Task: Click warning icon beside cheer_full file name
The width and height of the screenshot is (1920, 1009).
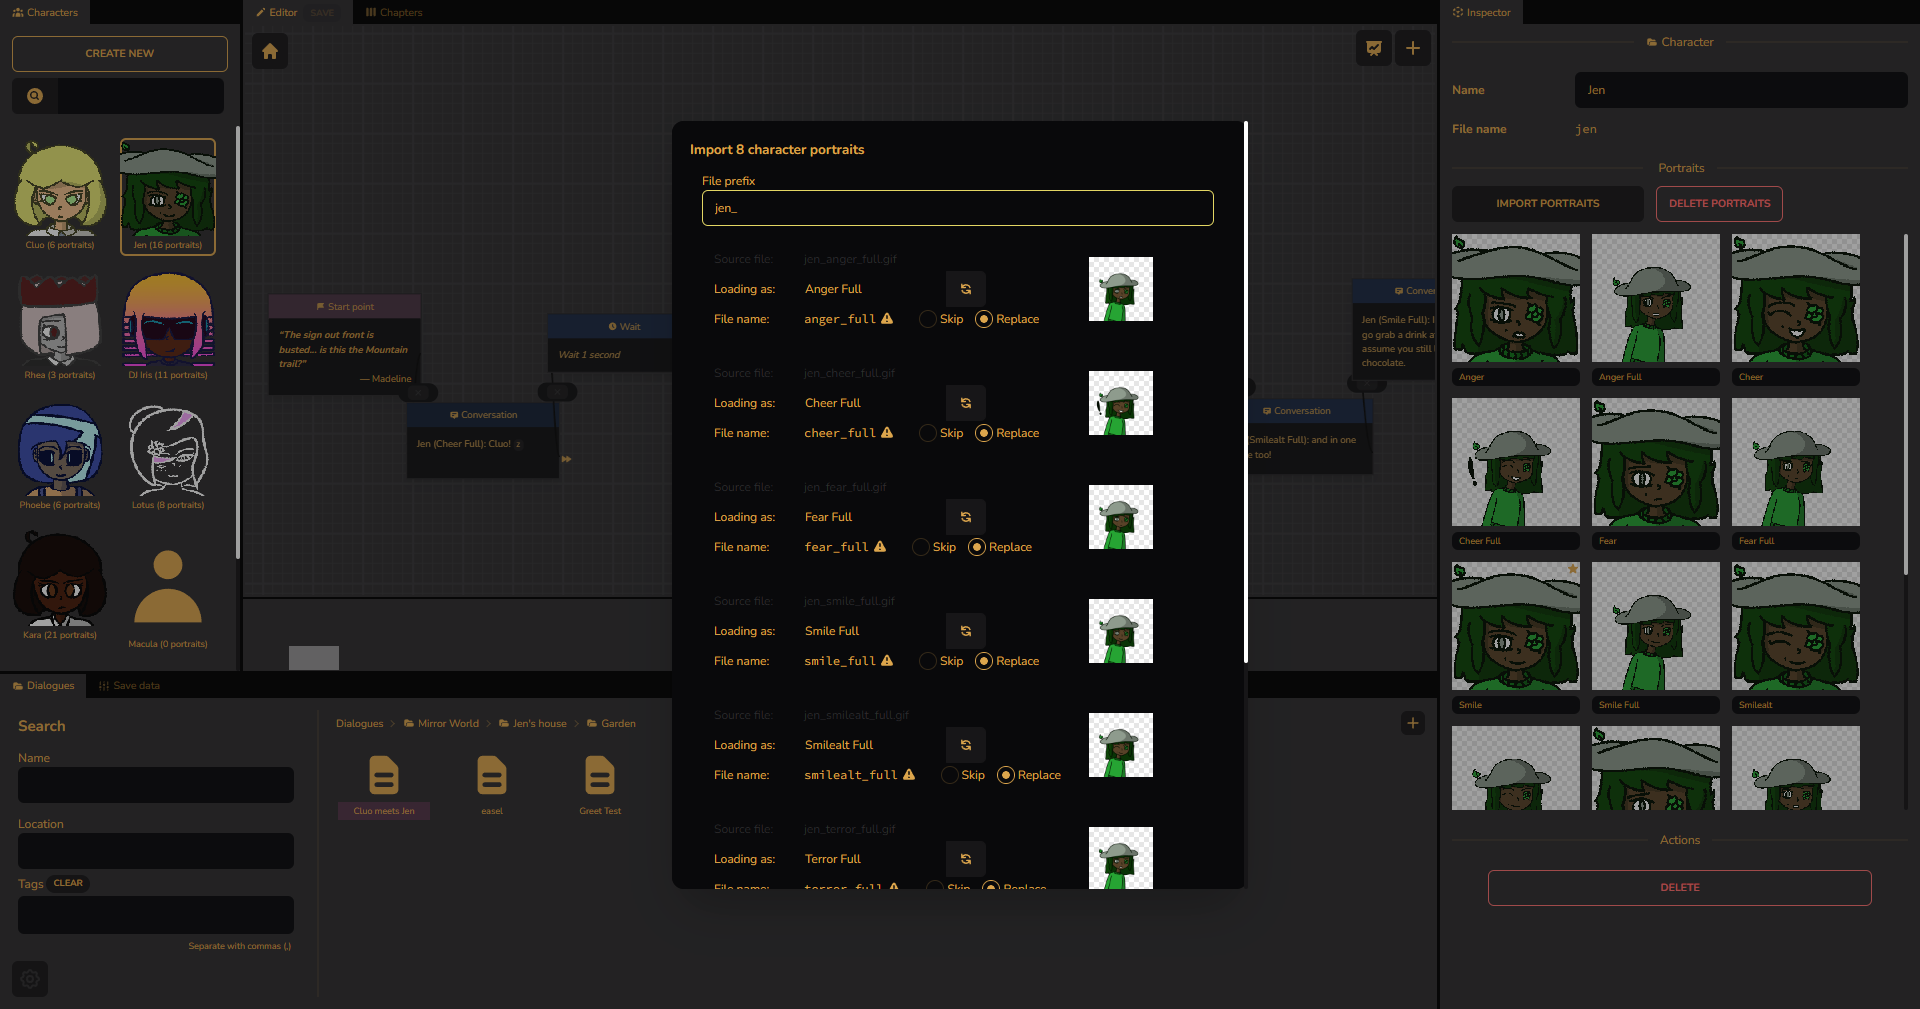Action: [887, 433]
